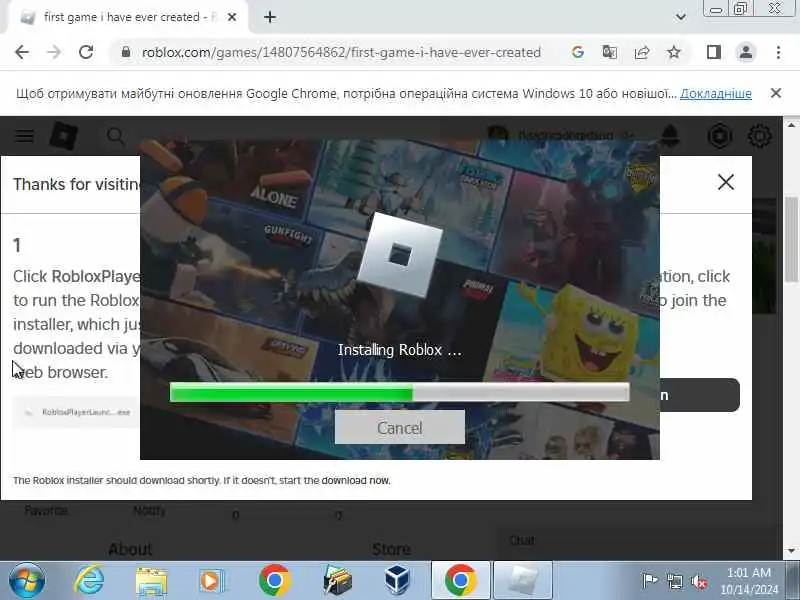Screen dimensions: 800x600
Task: Open muted volume icon in tray
Action: point(699,581)
